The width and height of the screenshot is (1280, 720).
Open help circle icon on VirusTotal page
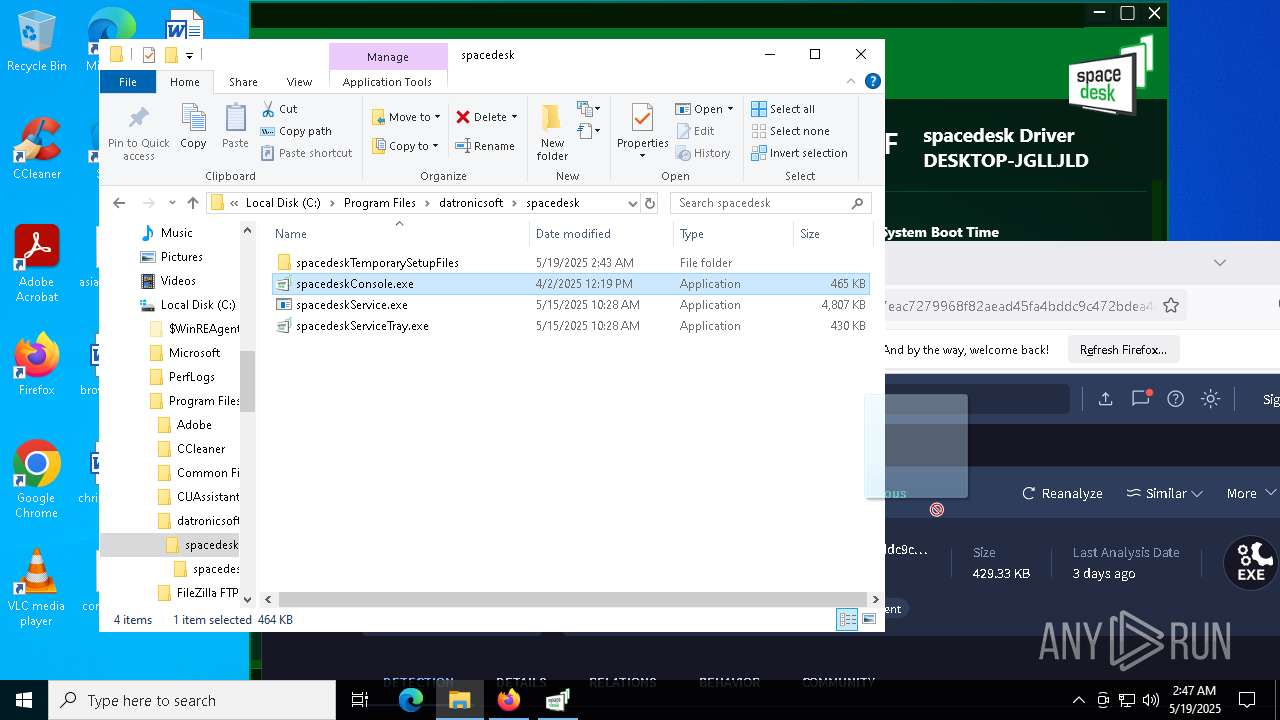pos(1176,399)
